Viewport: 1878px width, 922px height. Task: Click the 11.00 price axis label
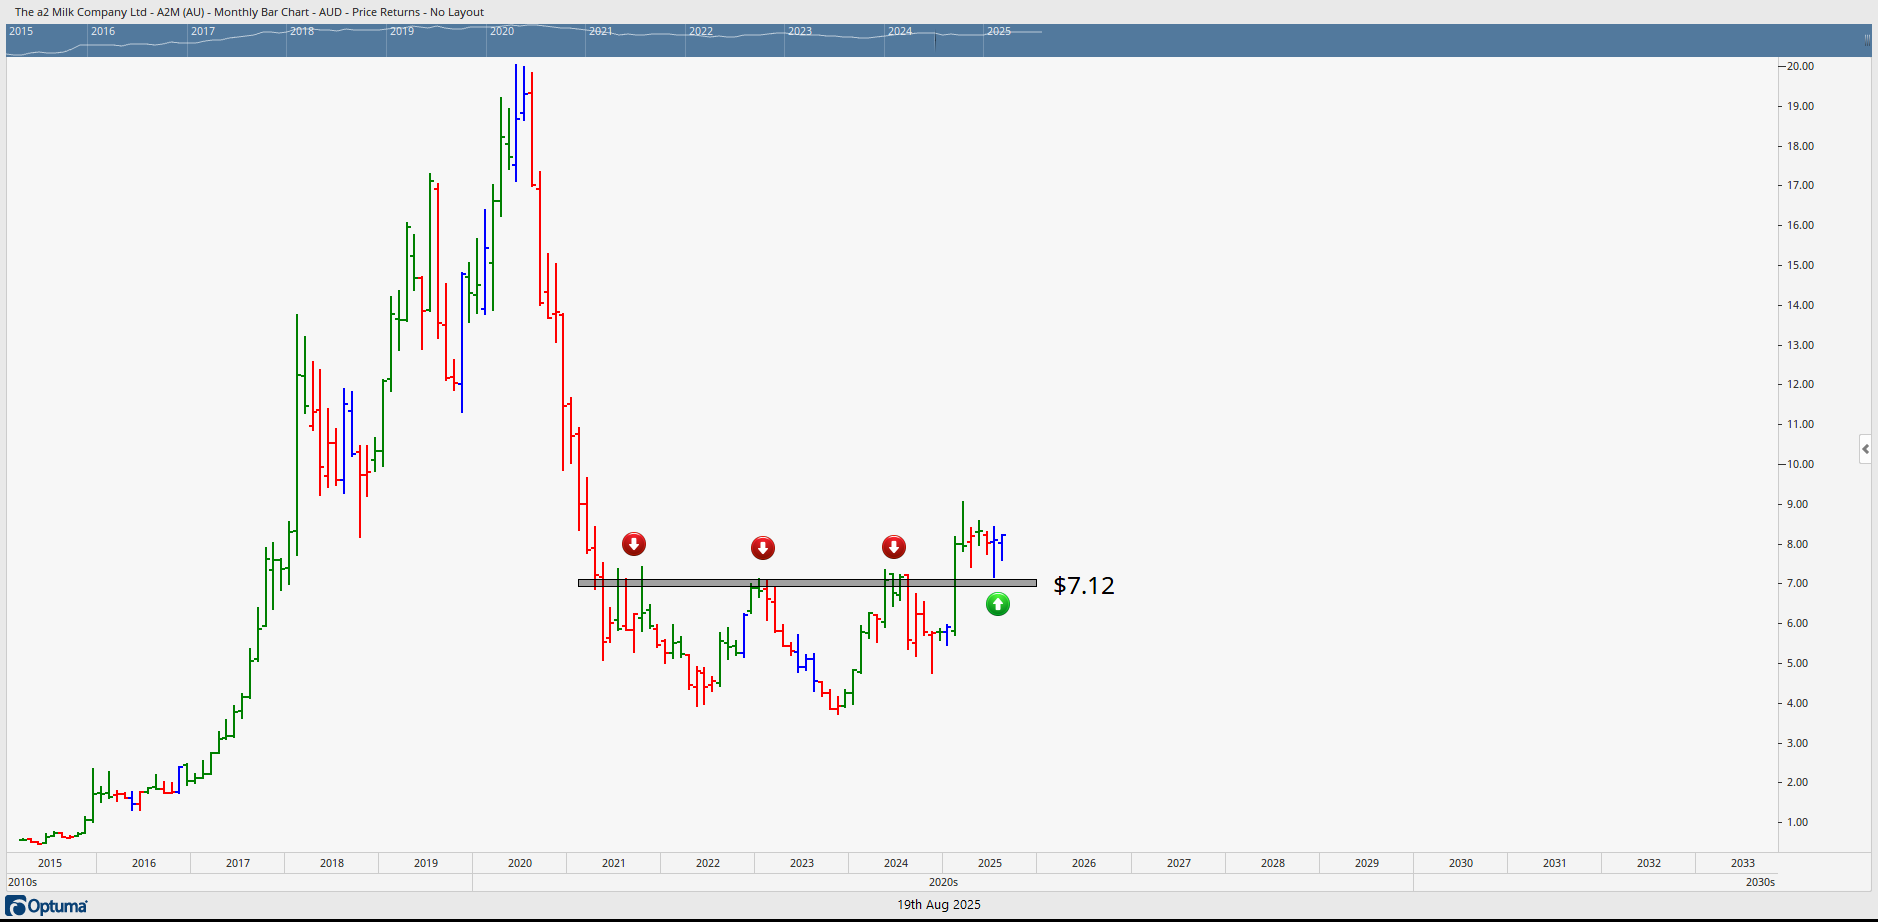pyautogui.click(x=1801, y=424)
